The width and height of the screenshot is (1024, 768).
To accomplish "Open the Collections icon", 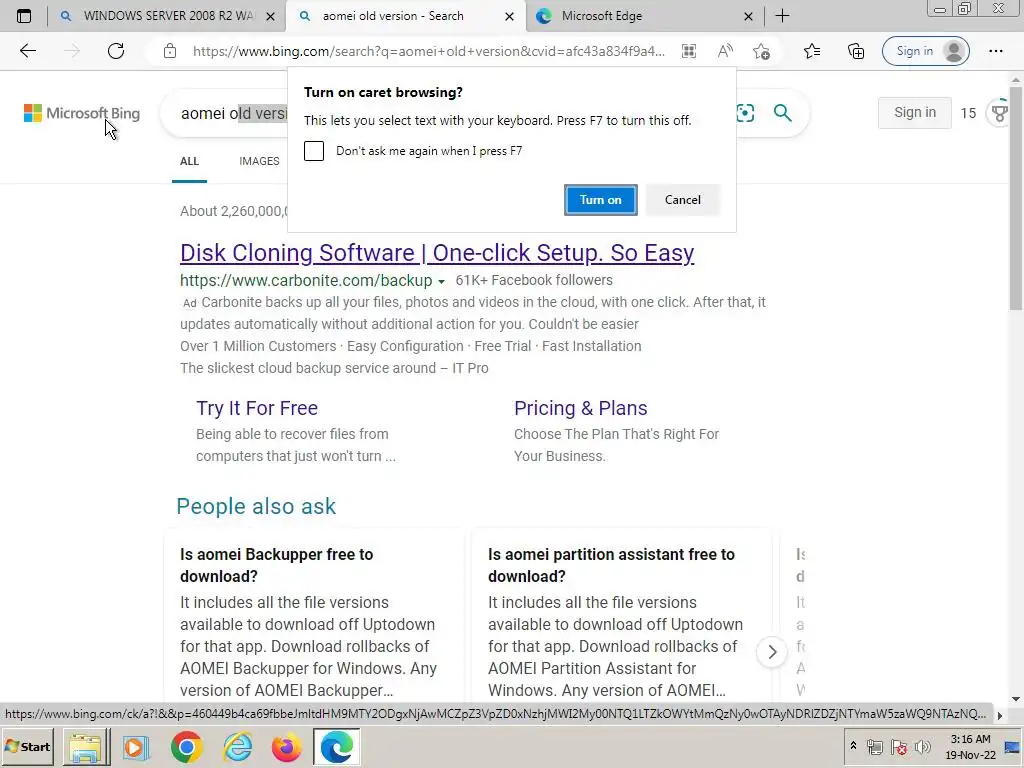I will pyautogui.click(x=856, y=51).
